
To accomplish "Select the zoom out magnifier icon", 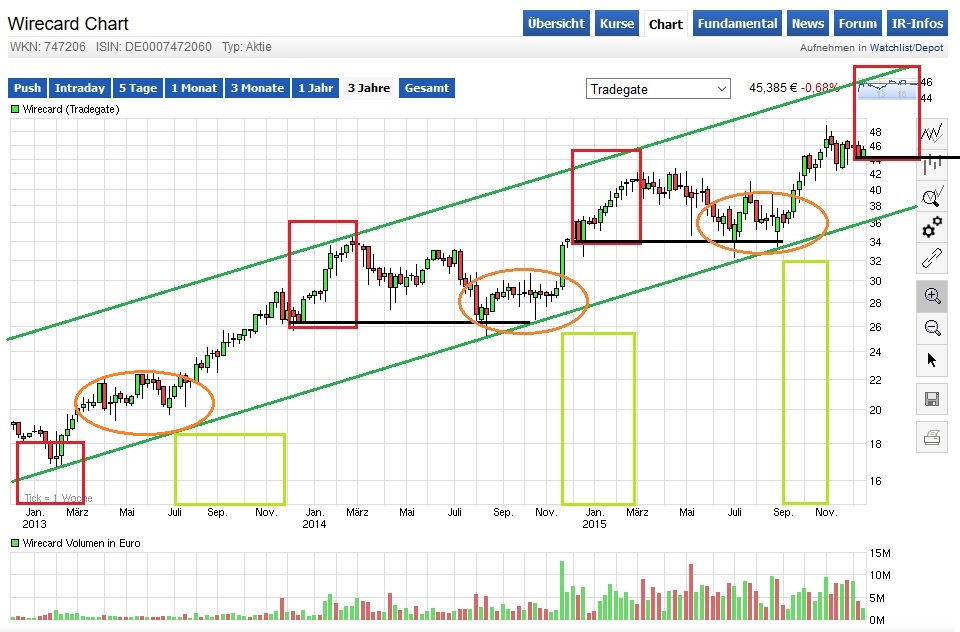I will 931,328.
